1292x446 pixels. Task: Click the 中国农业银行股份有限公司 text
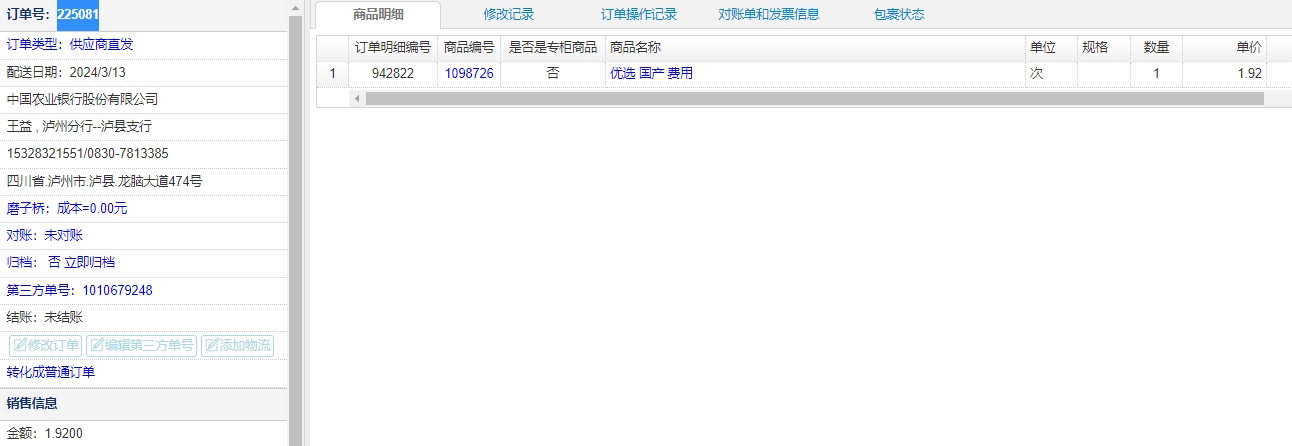click(82, 99)
